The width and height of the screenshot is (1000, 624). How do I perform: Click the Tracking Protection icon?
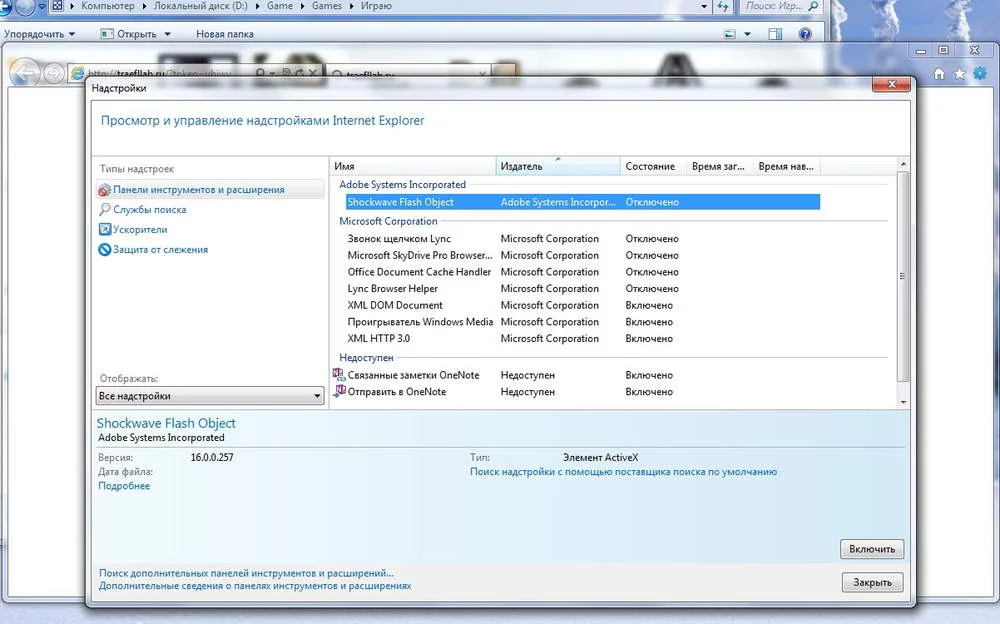105,250
